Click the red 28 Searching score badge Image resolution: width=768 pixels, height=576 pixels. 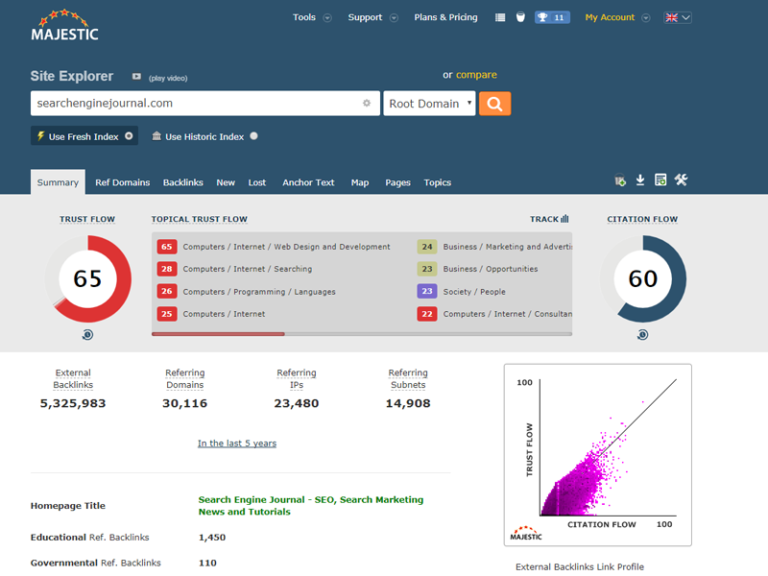tap(167, 269)
